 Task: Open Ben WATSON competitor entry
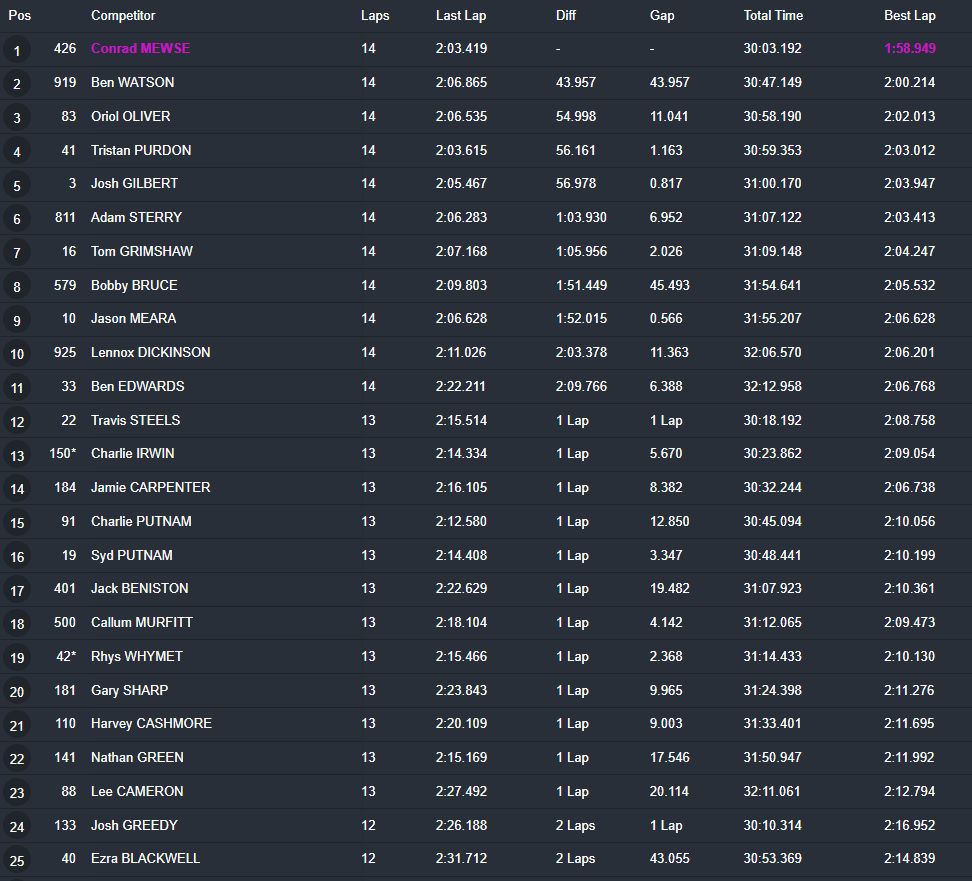(x=133, y=82)
